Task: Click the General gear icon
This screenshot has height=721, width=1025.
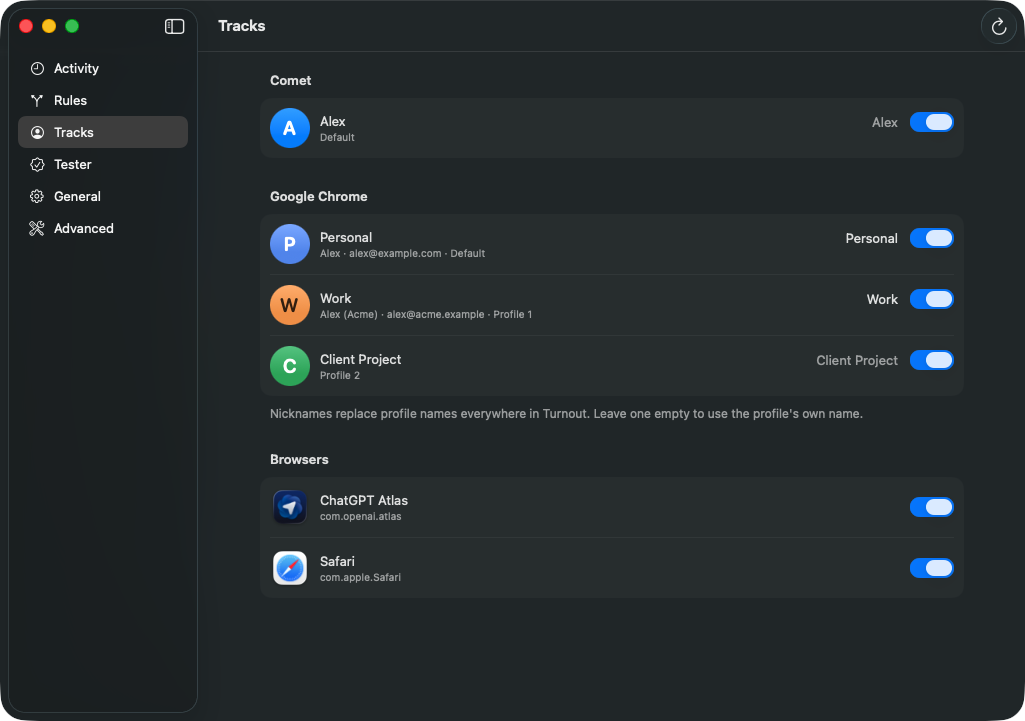Action: coord(37,196)
